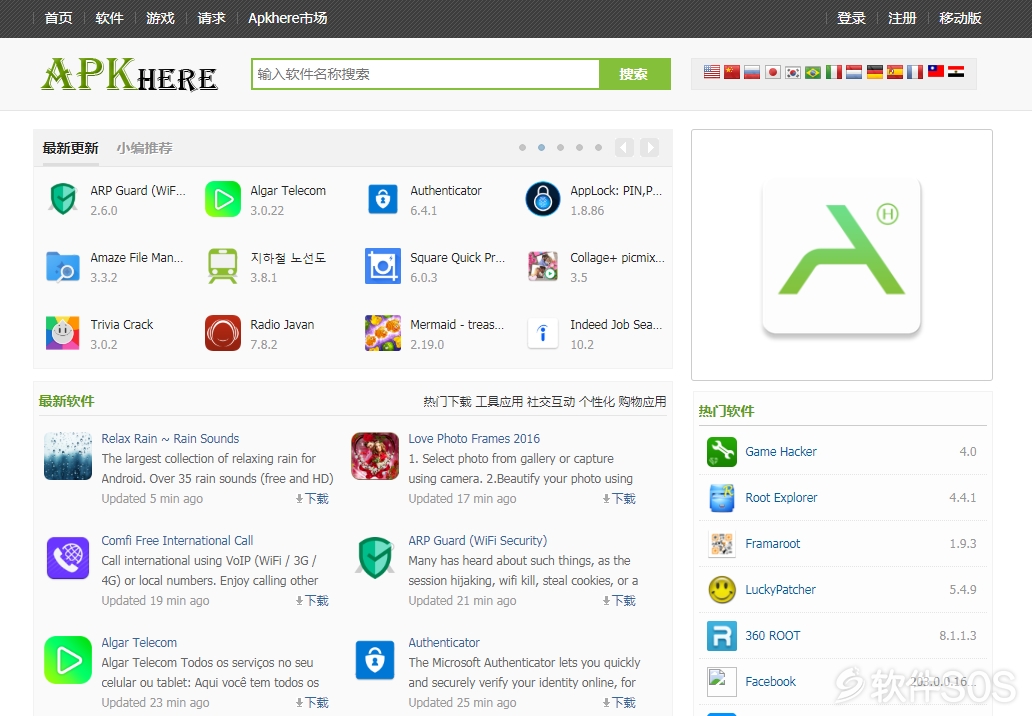
Task: Open the 注册 registration link
Action: 902,18
